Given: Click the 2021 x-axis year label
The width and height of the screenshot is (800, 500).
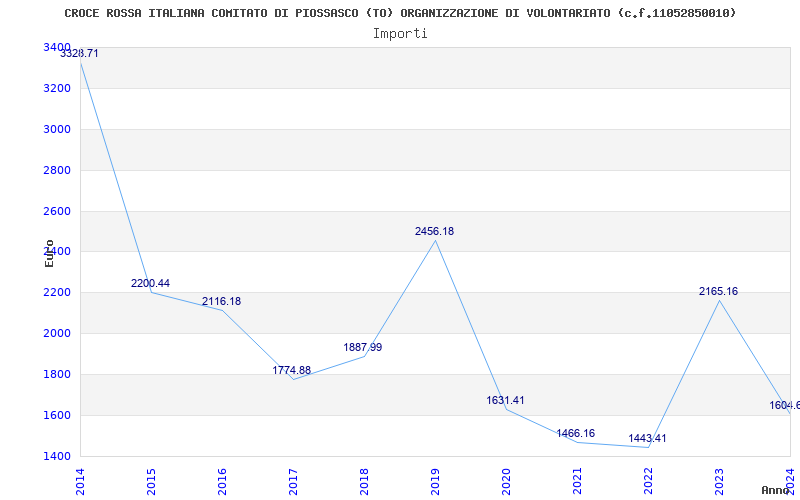Looking at the screenshot, I should (577, 482).
